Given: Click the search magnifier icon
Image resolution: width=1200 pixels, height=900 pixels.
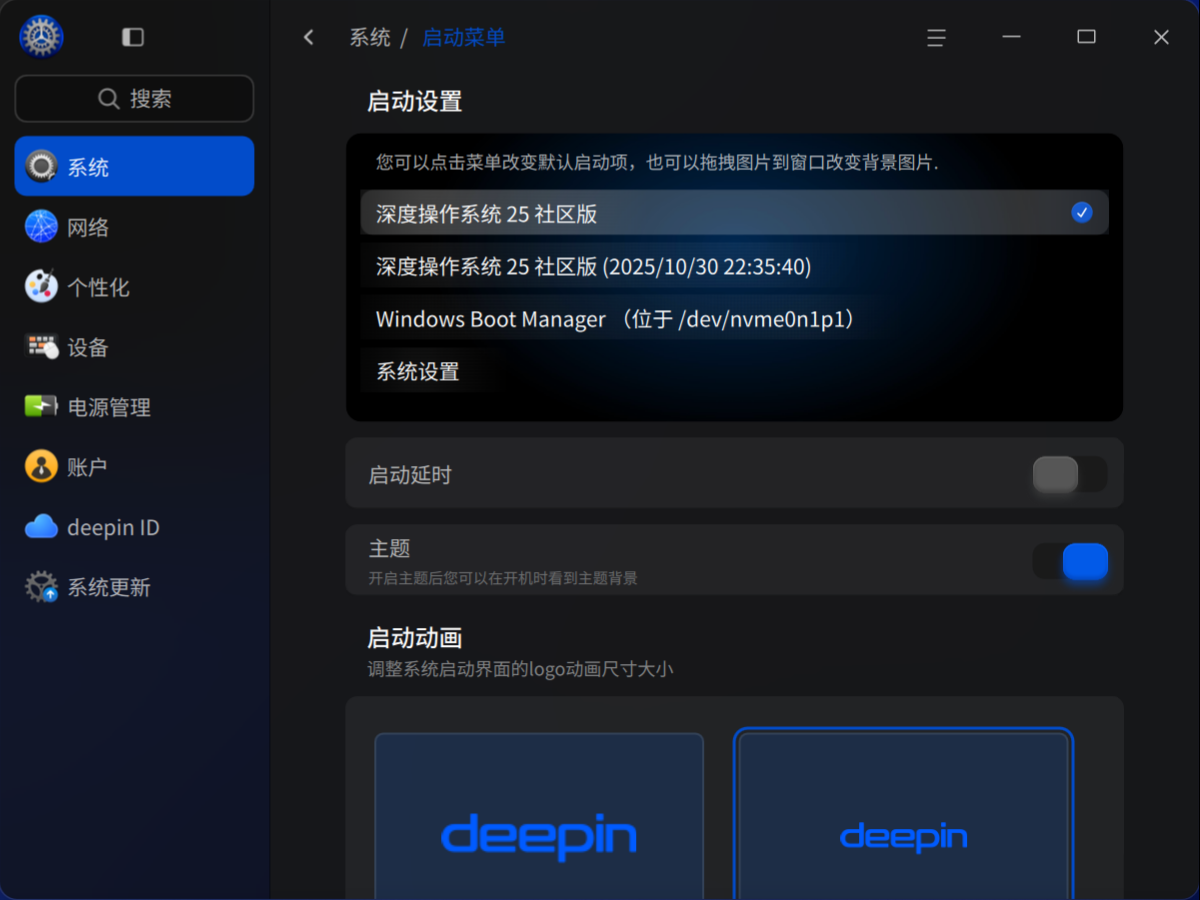Looking at the screenshot, I should [x=109, y=98].
